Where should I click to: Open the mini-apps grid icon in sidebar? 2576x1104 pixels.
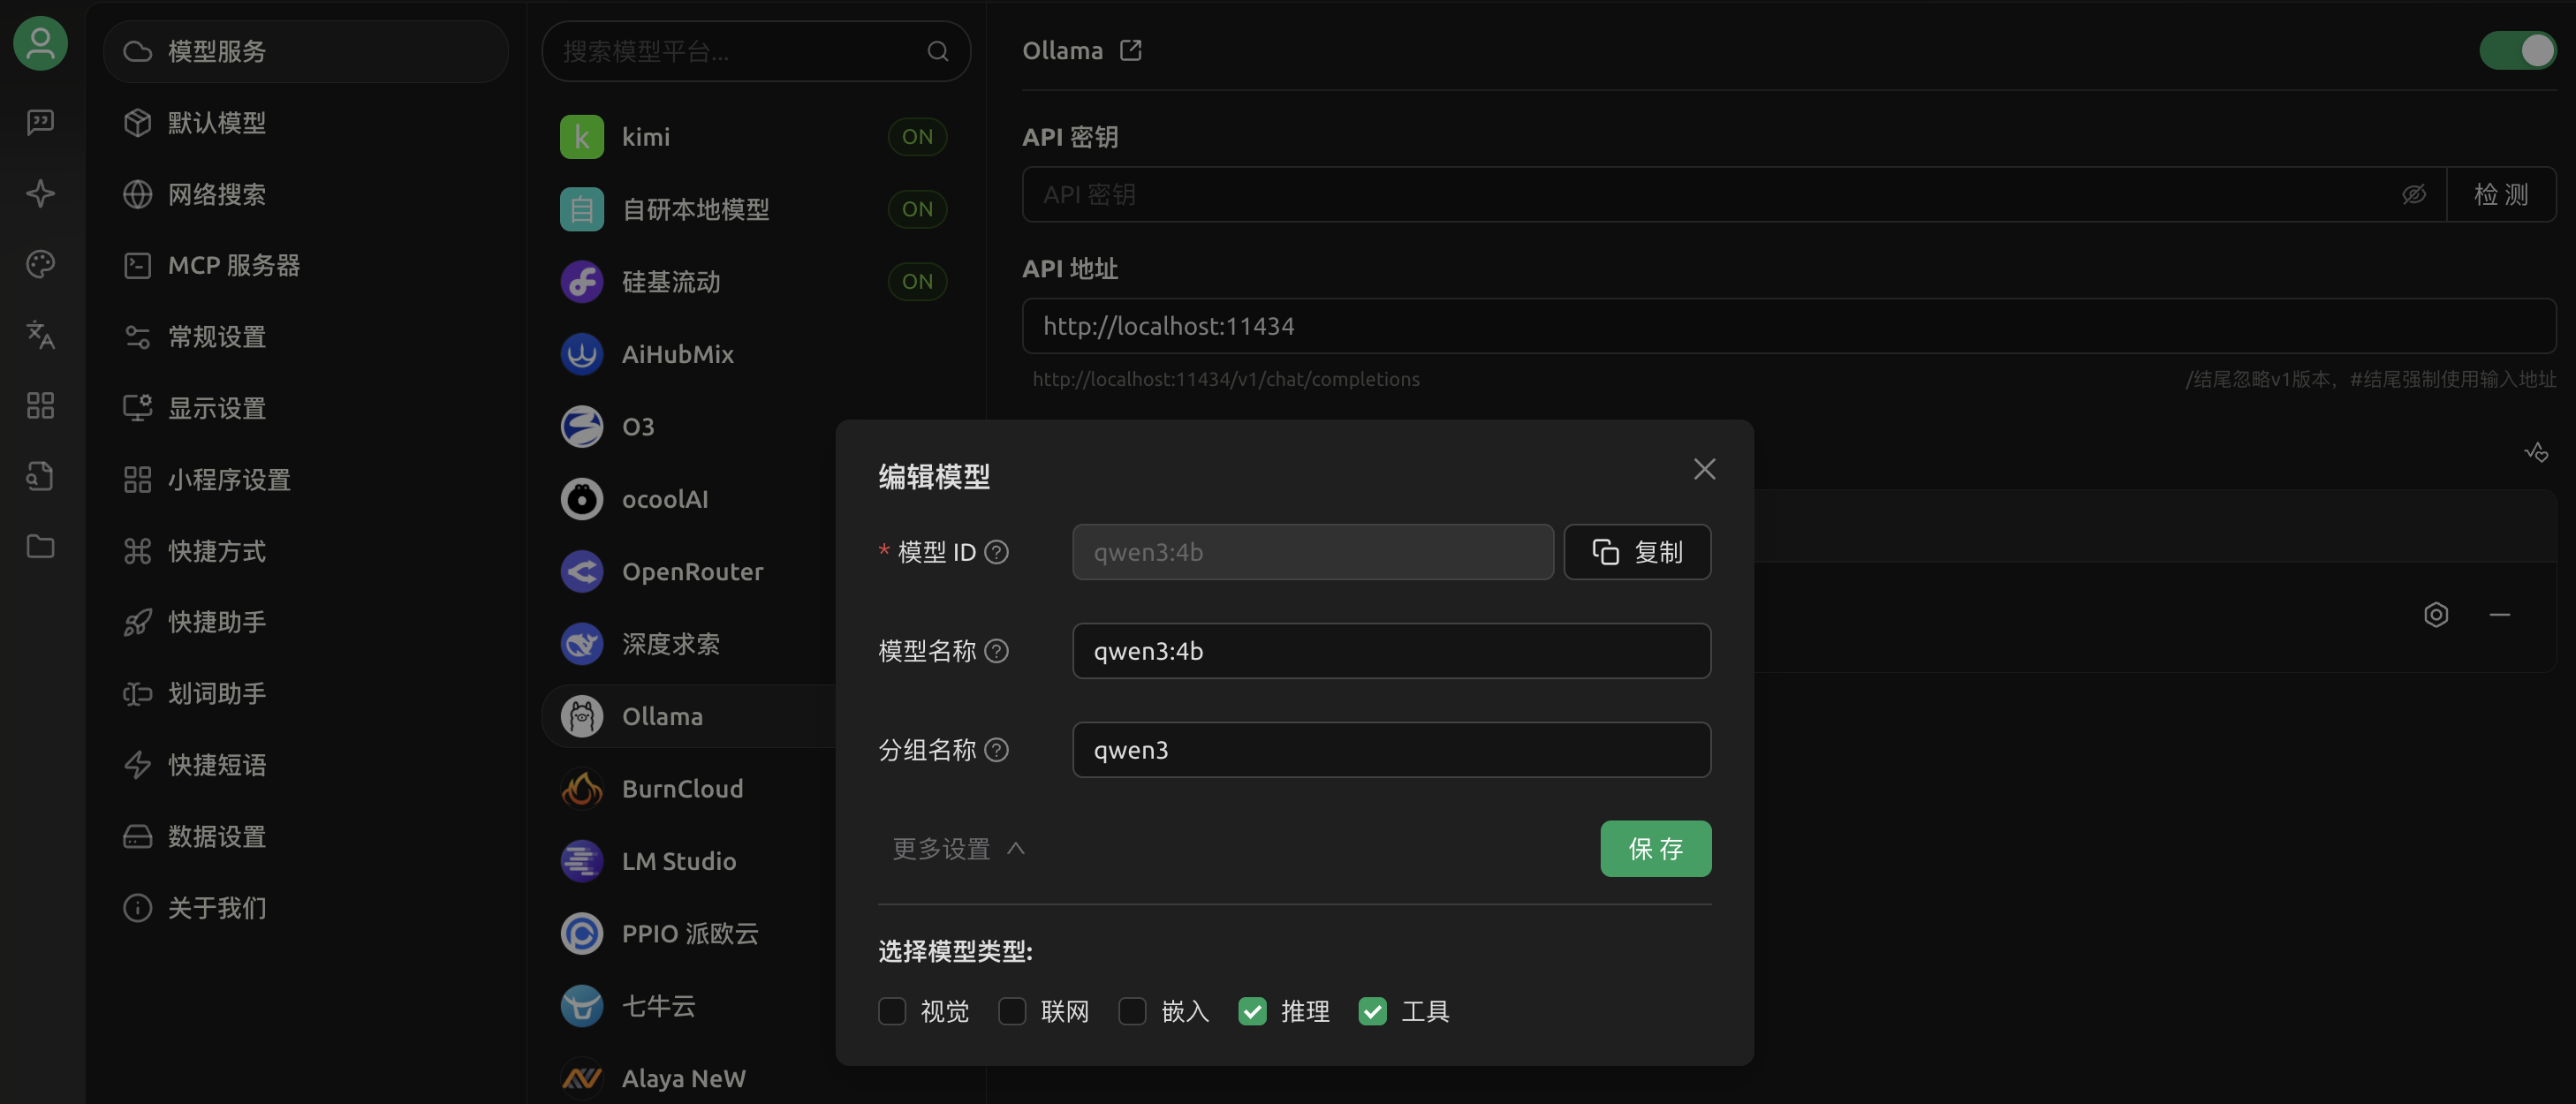40,405
